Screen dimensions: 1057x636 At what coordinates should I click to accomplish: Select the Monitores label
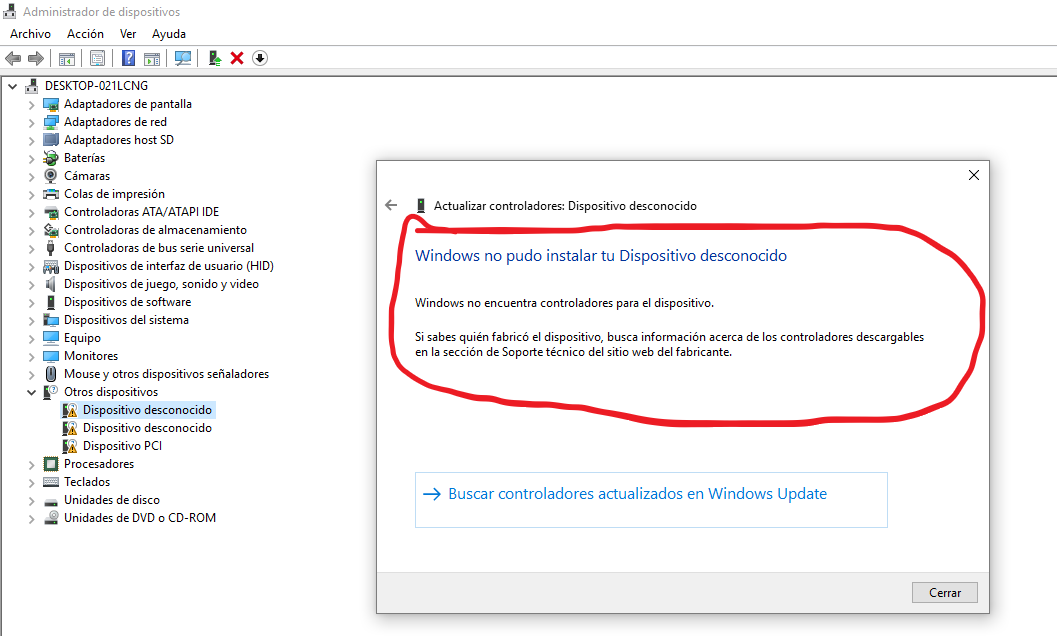(91, 356)
